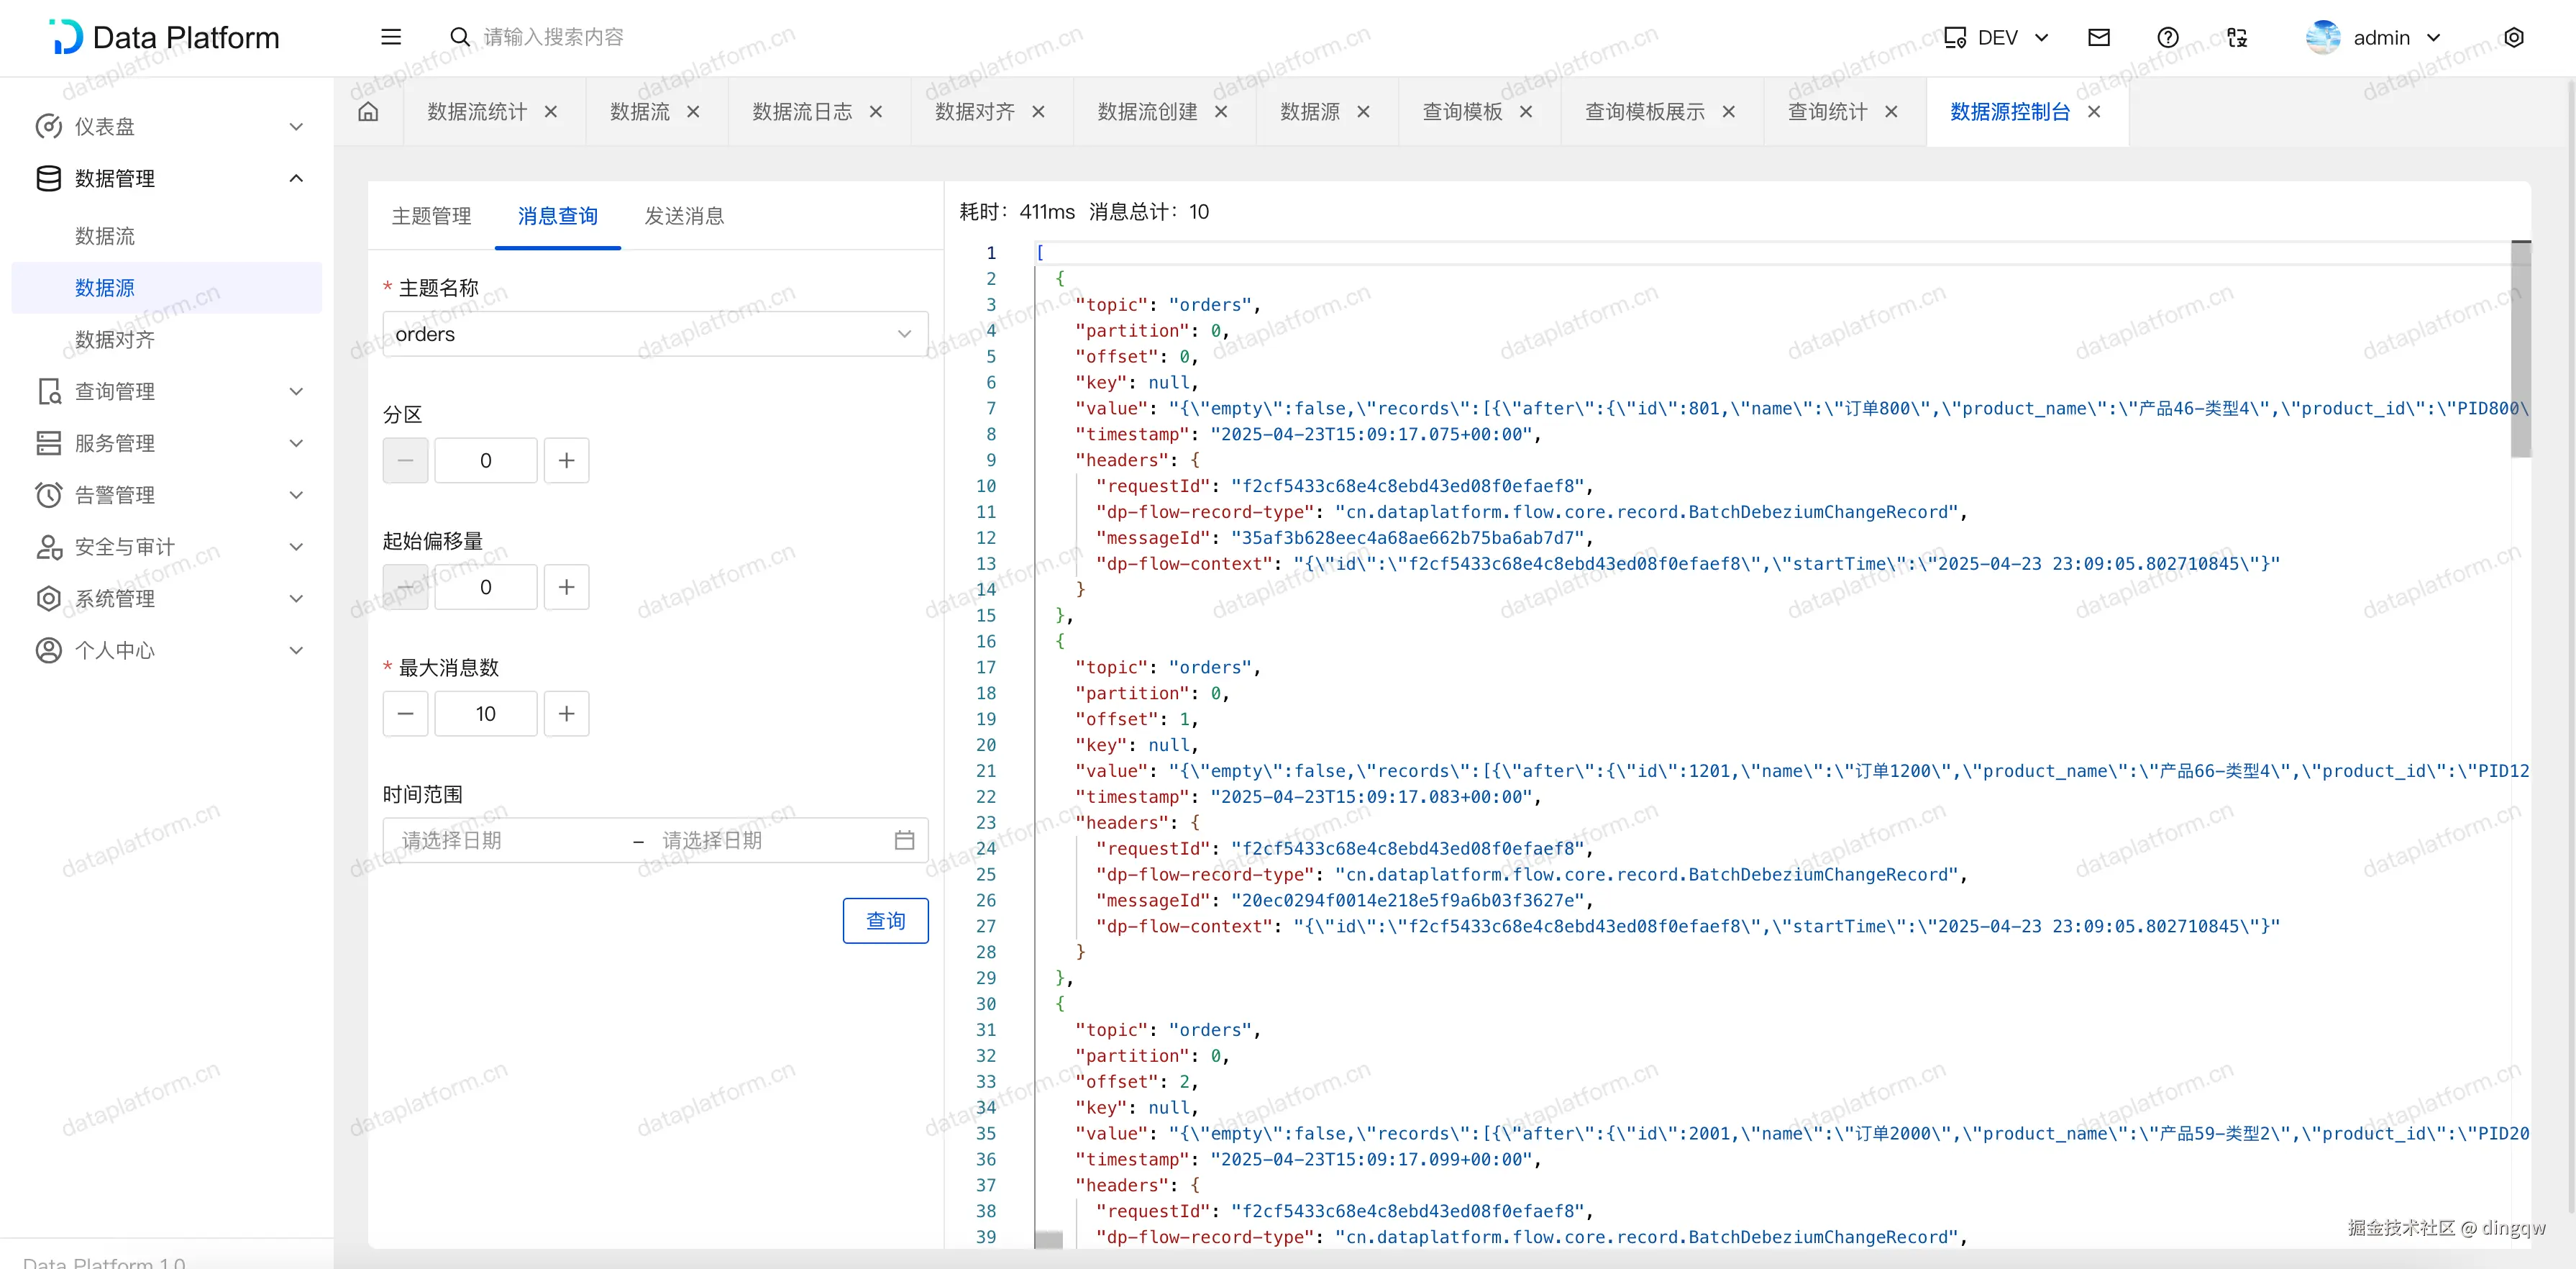Click the calendar icon in date range
The image size is (2576, 1269).
(x=904, y=840)
